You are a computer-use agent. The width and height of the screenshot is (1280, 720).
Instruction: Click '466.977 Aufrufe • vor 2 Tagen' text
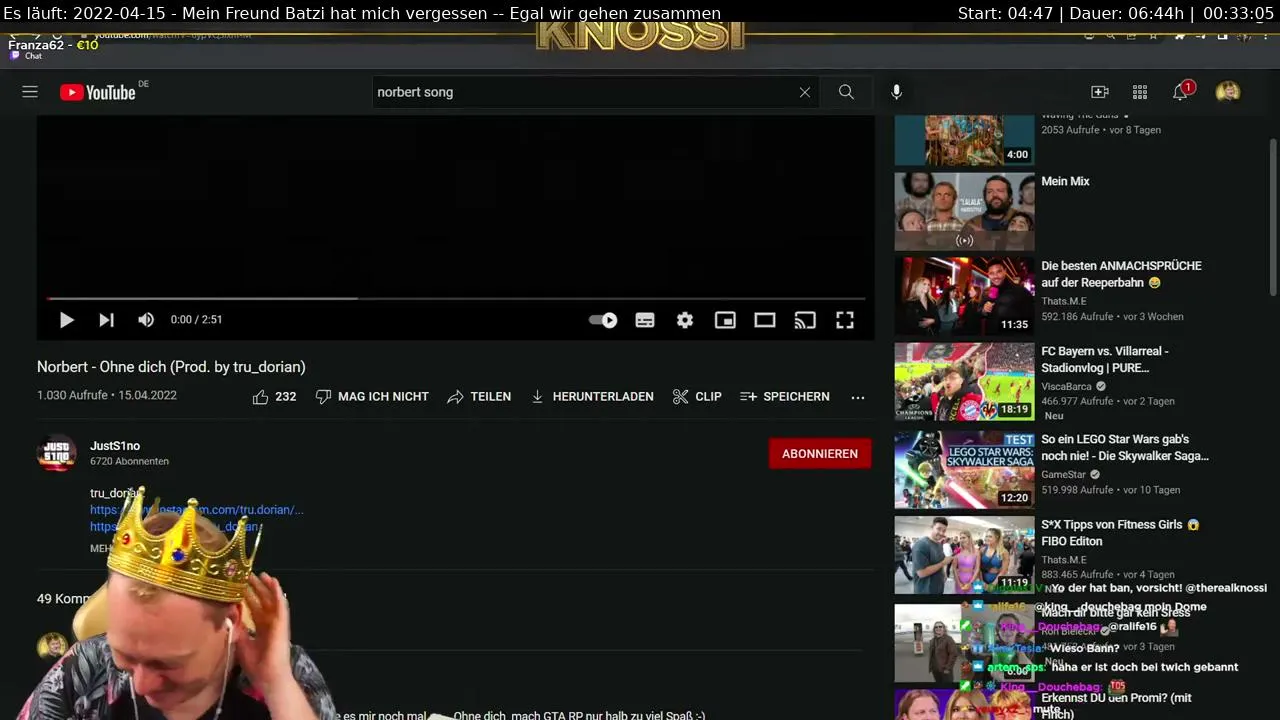[x=1108, y=401]
